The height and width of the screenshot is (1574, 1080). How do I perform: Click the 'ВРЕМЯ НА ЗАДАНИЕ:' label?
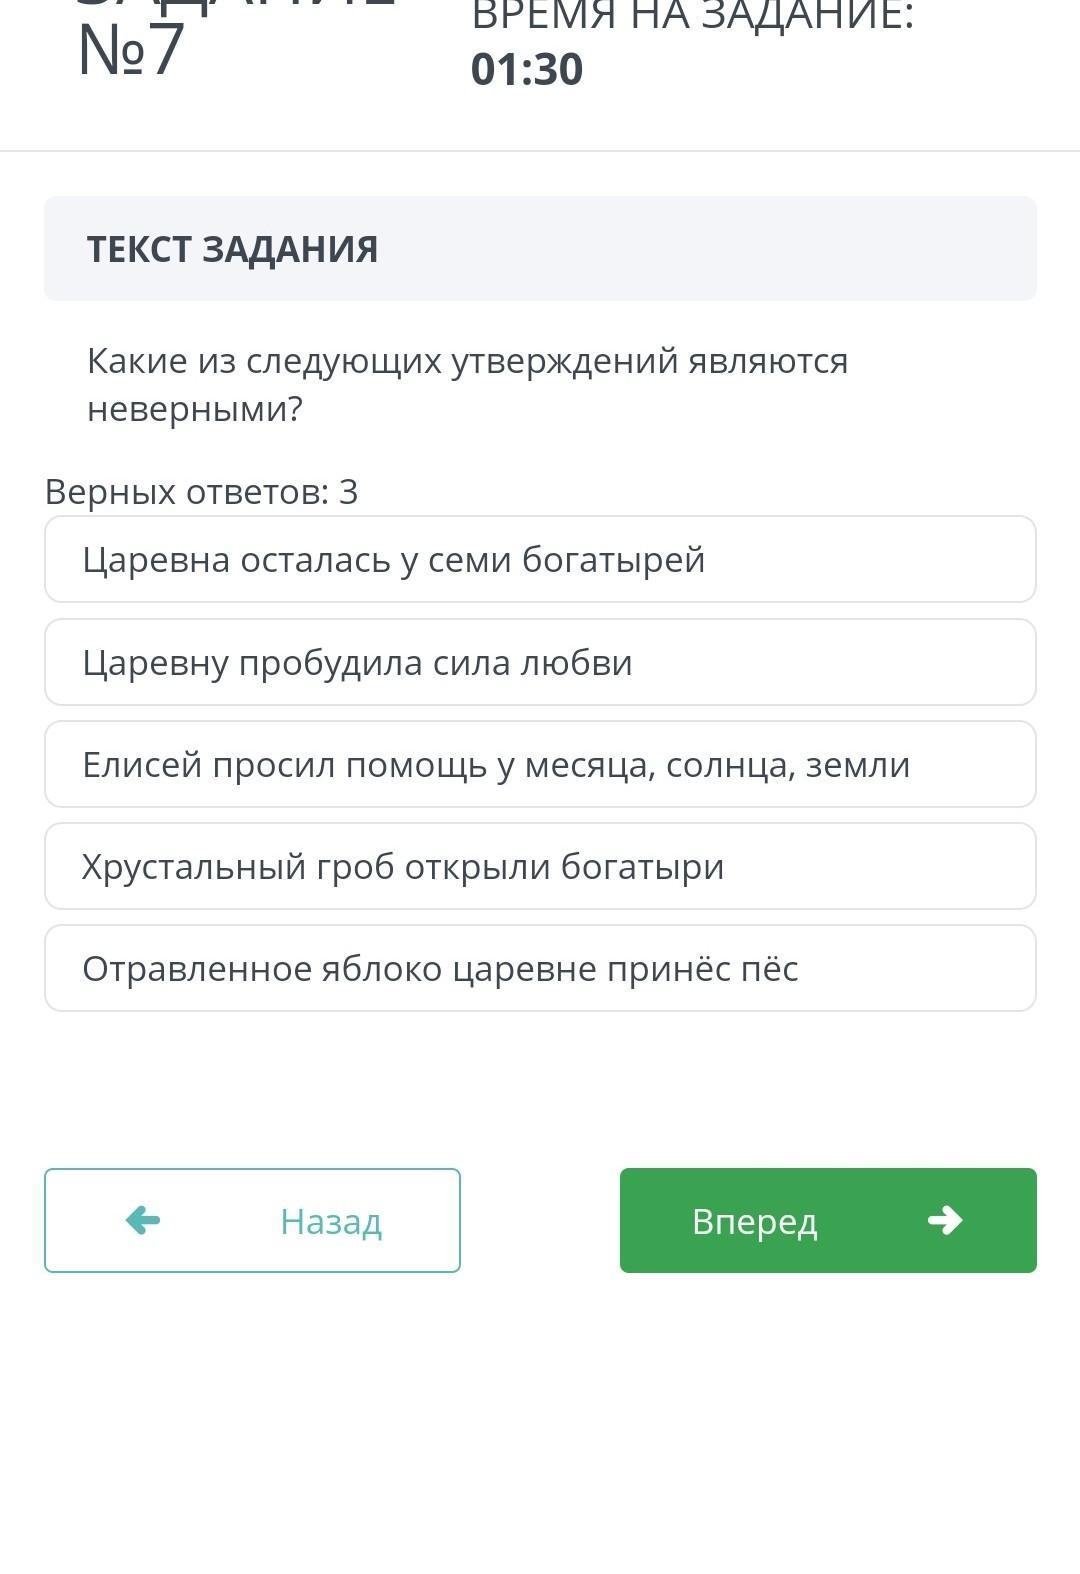(692, 15)
